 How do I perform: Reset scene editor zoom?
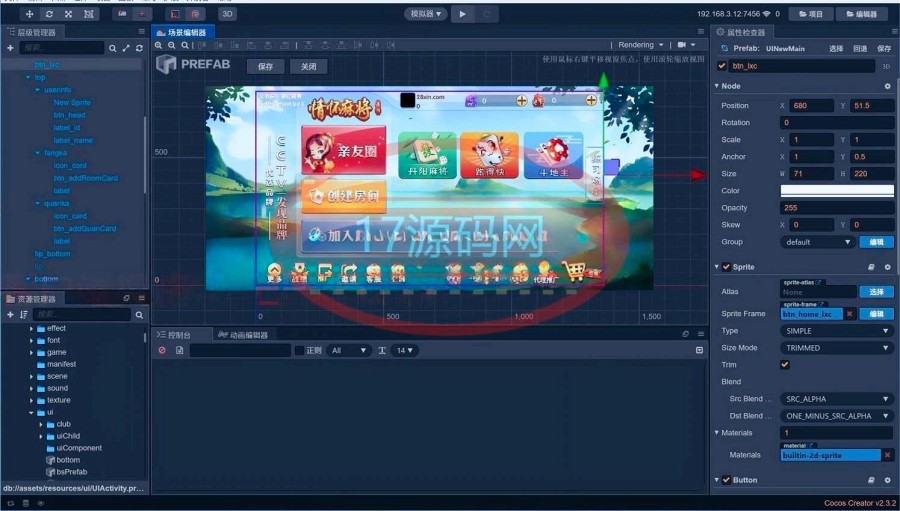click(184, 45)
